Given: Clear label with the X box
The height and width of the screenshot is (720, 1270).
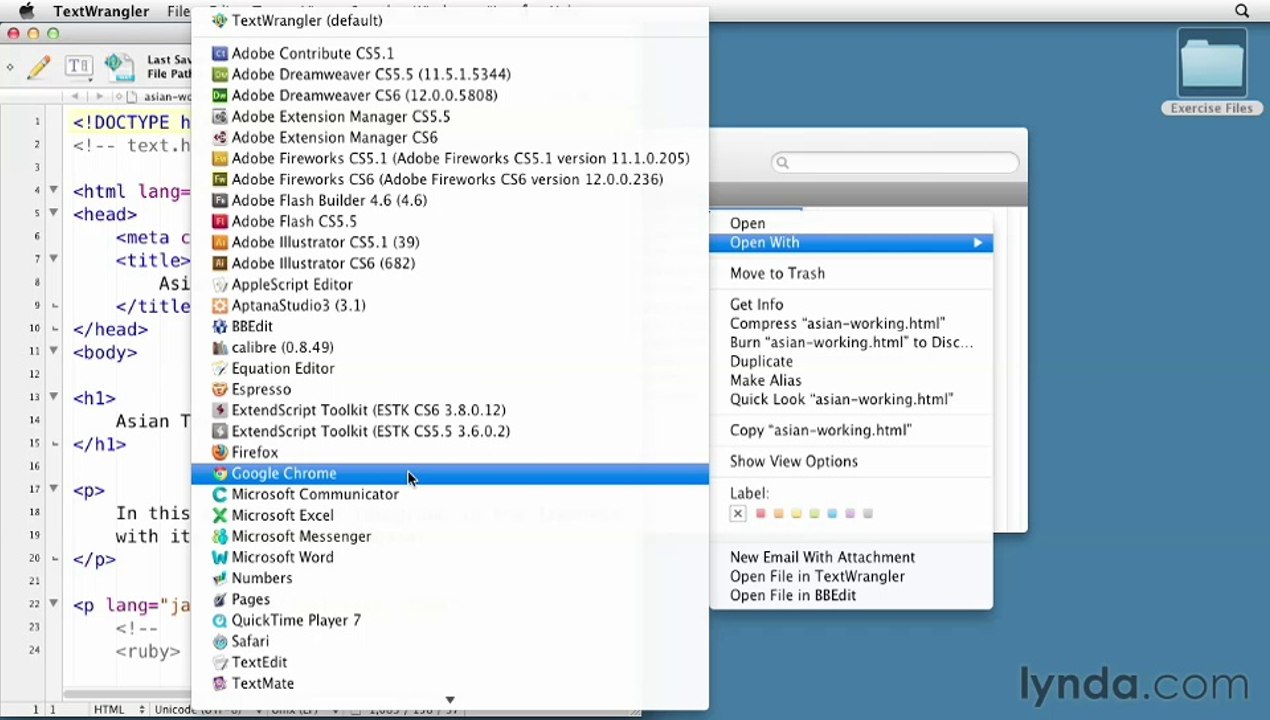Looking at the screenshot, I should click(738, 514).
